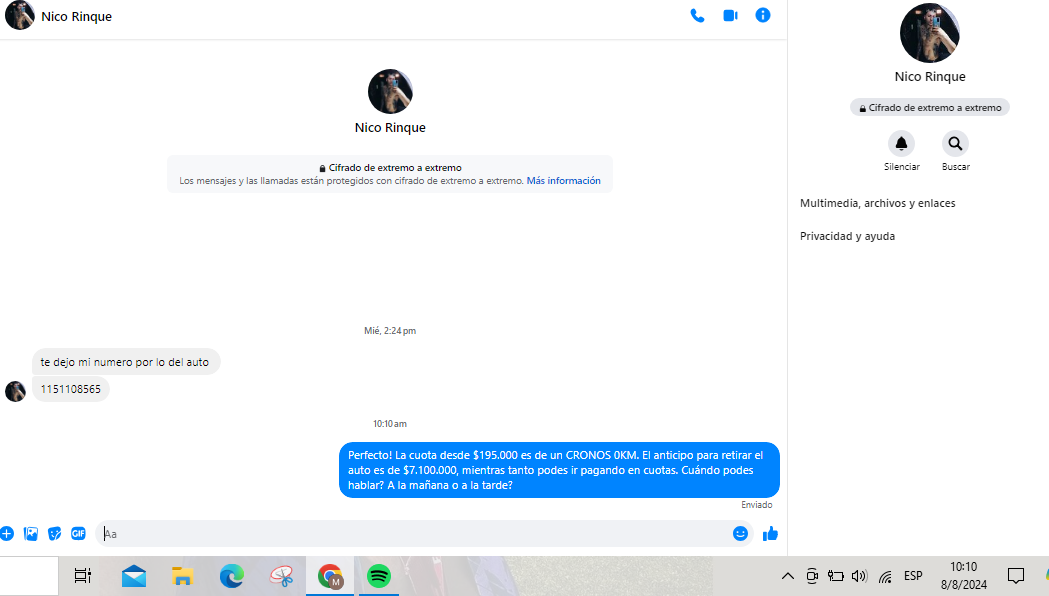Click the Cifrado de extremo a extremo badge

coord(929,107)
